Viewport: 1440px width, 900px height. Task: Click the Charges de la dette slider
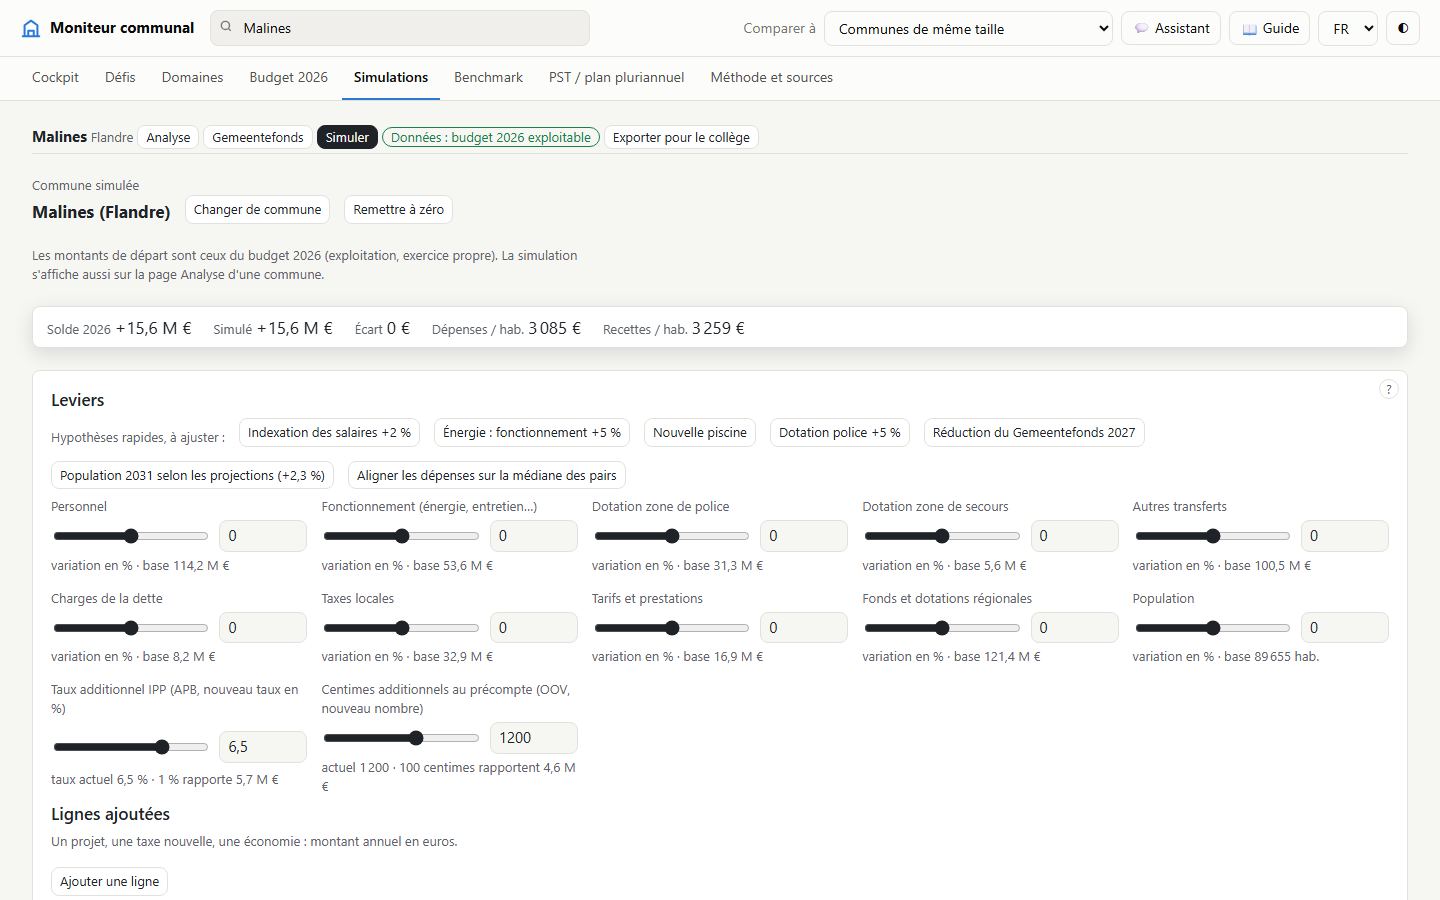point(131,628)
